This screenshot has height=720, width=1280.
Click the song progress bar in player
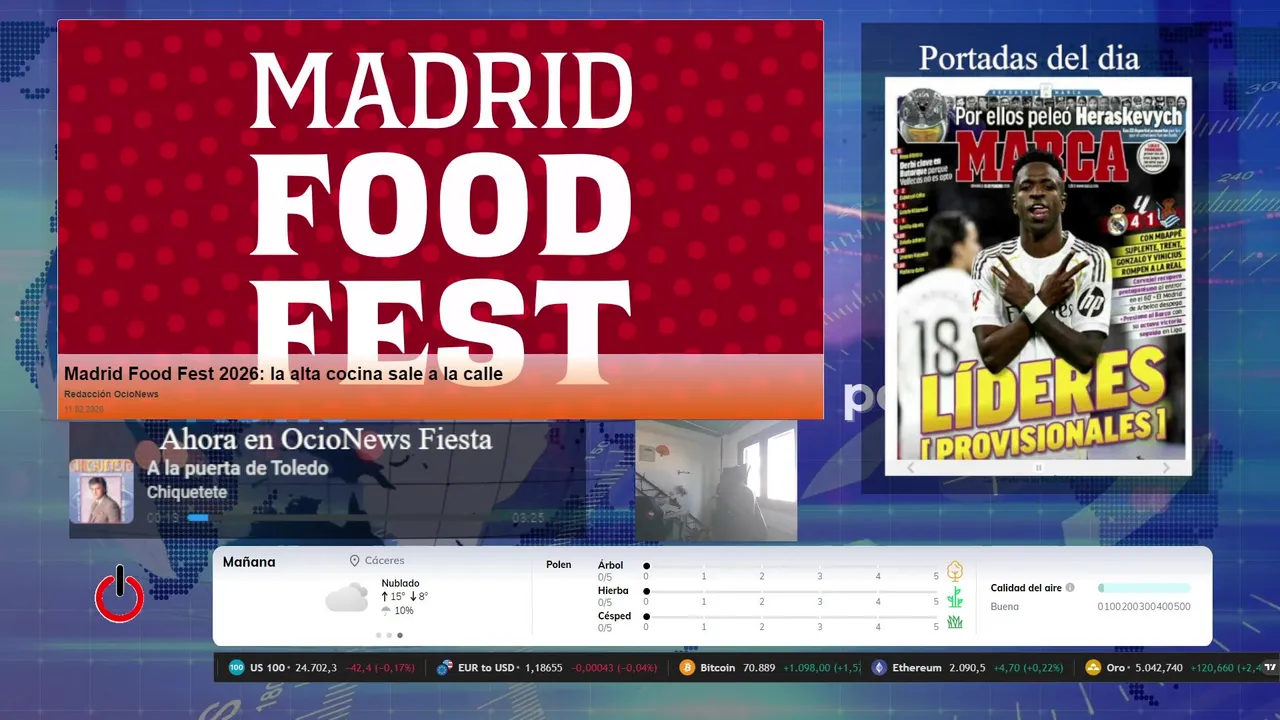346,518
